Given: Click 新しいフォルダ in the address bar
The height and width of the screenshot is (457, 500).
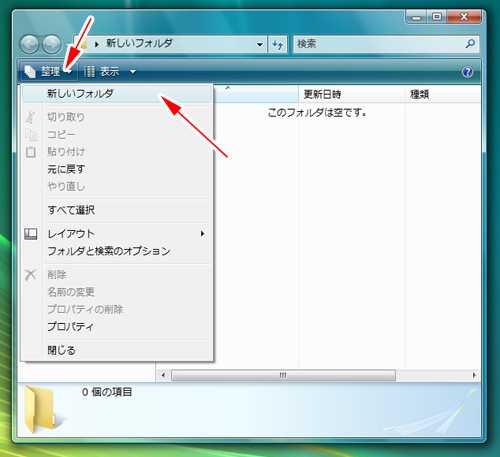Looking at the screenshot, I should coord(139,43).
